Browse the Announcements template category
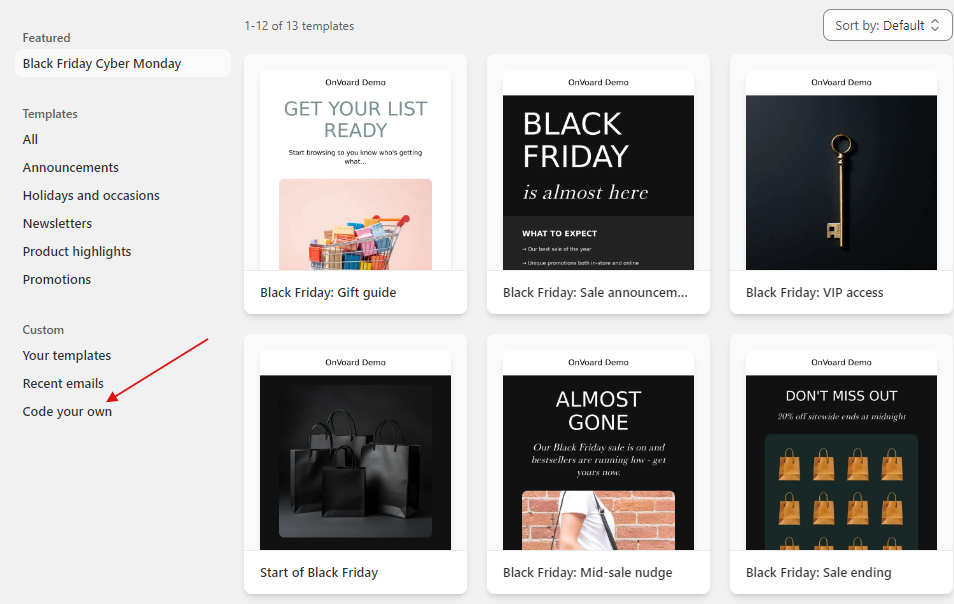The height and width of the screenshot is (604, 954). click(x=70, y=167)
